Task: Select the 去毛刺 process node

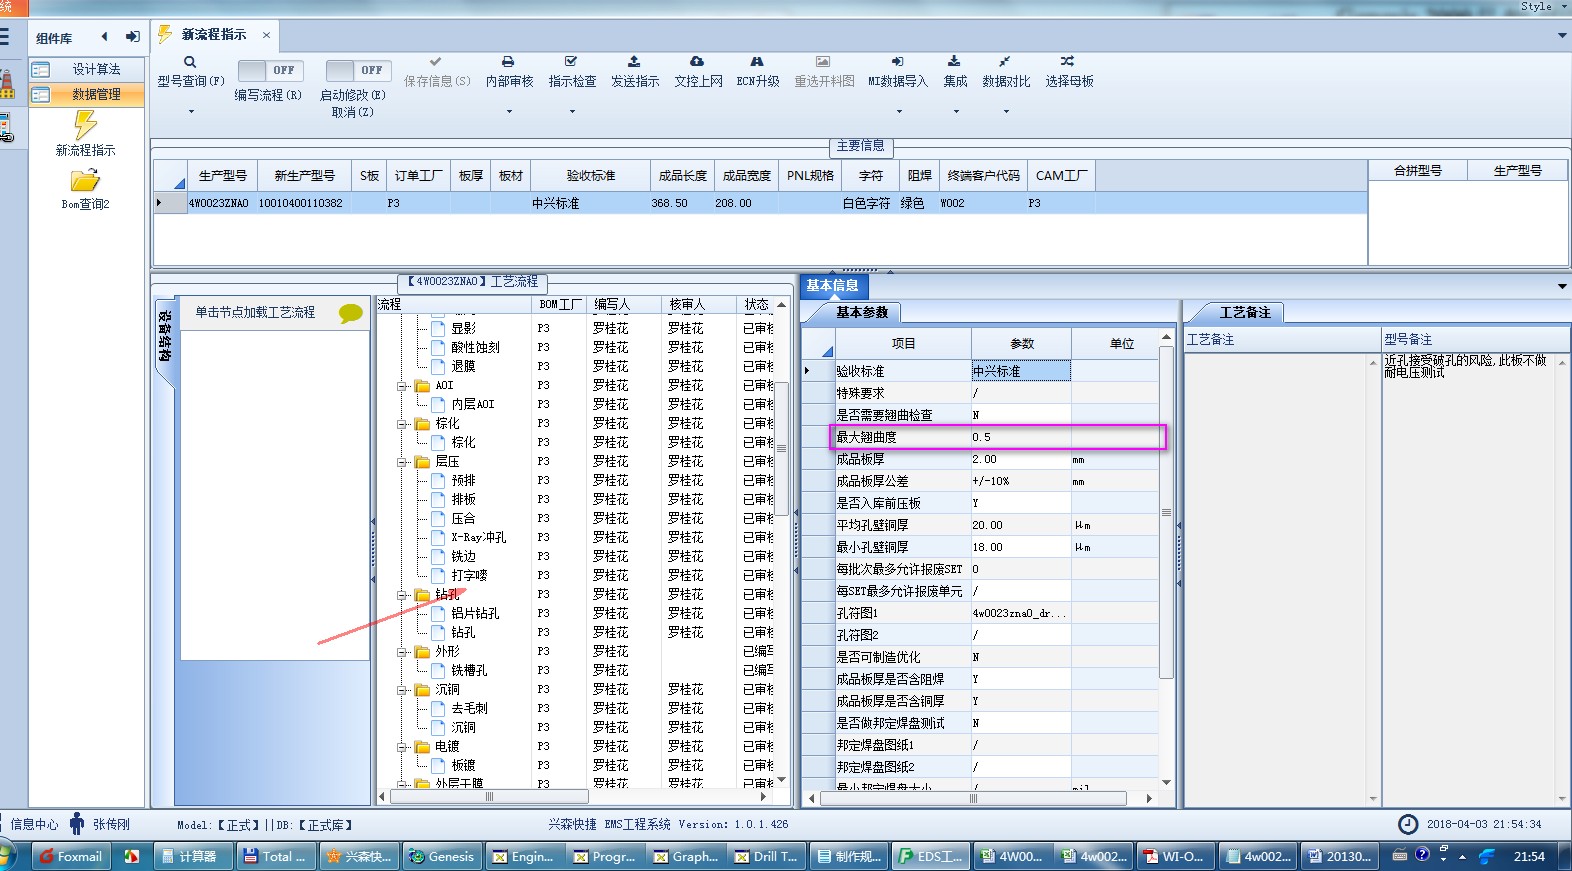Action: tap(469, 708)
